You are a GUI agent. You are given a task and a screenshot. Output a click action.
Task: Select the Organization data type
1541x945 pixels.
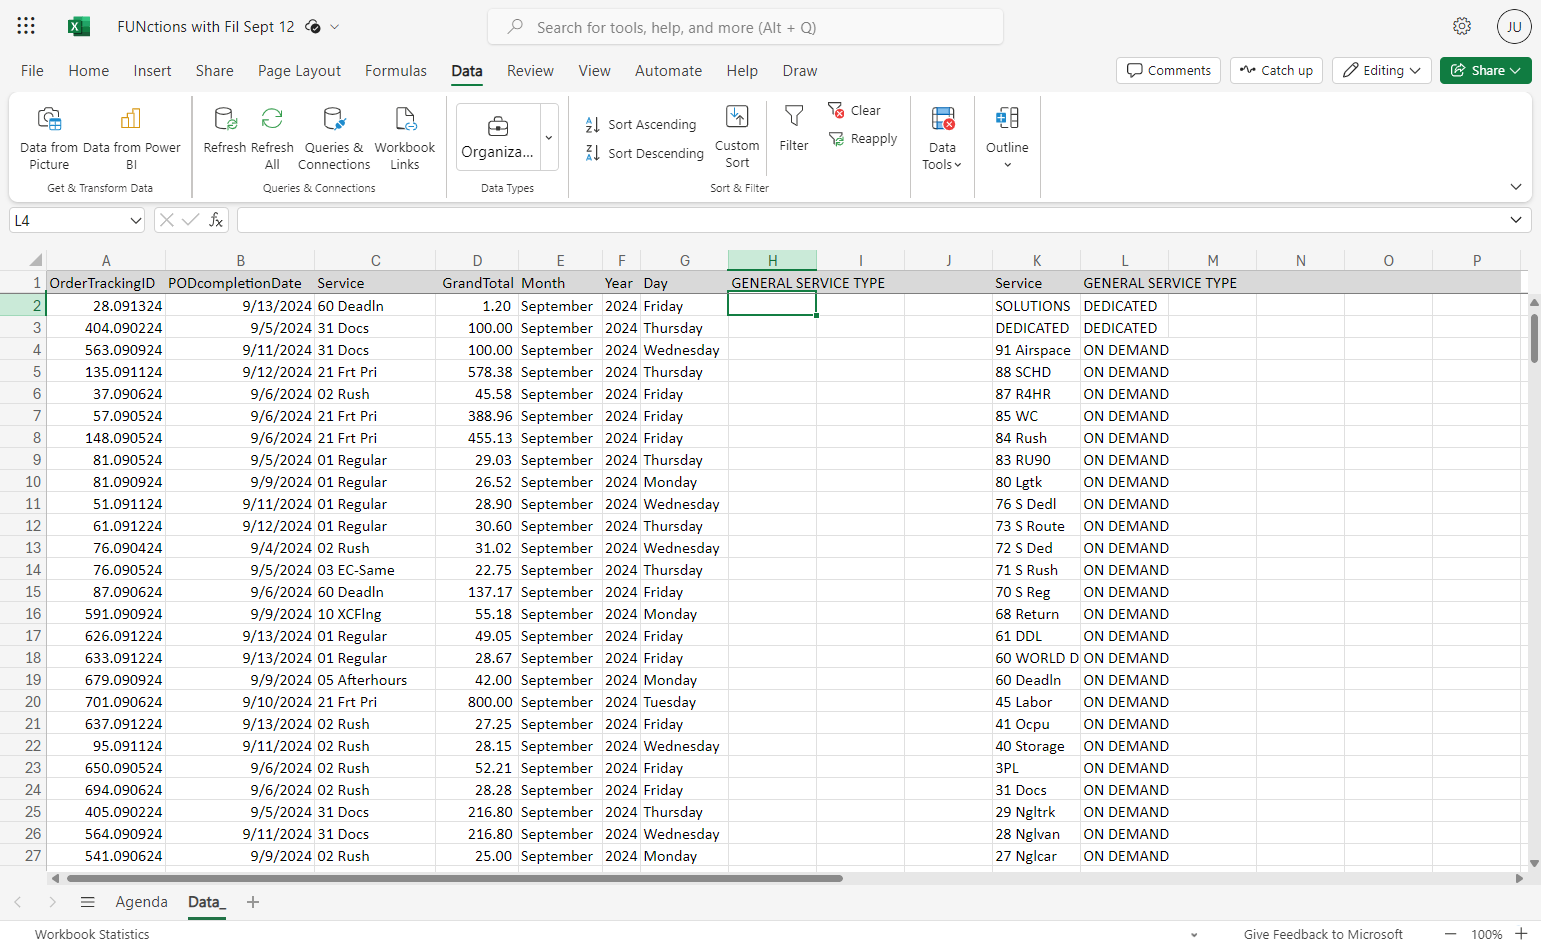pos(498,138)
